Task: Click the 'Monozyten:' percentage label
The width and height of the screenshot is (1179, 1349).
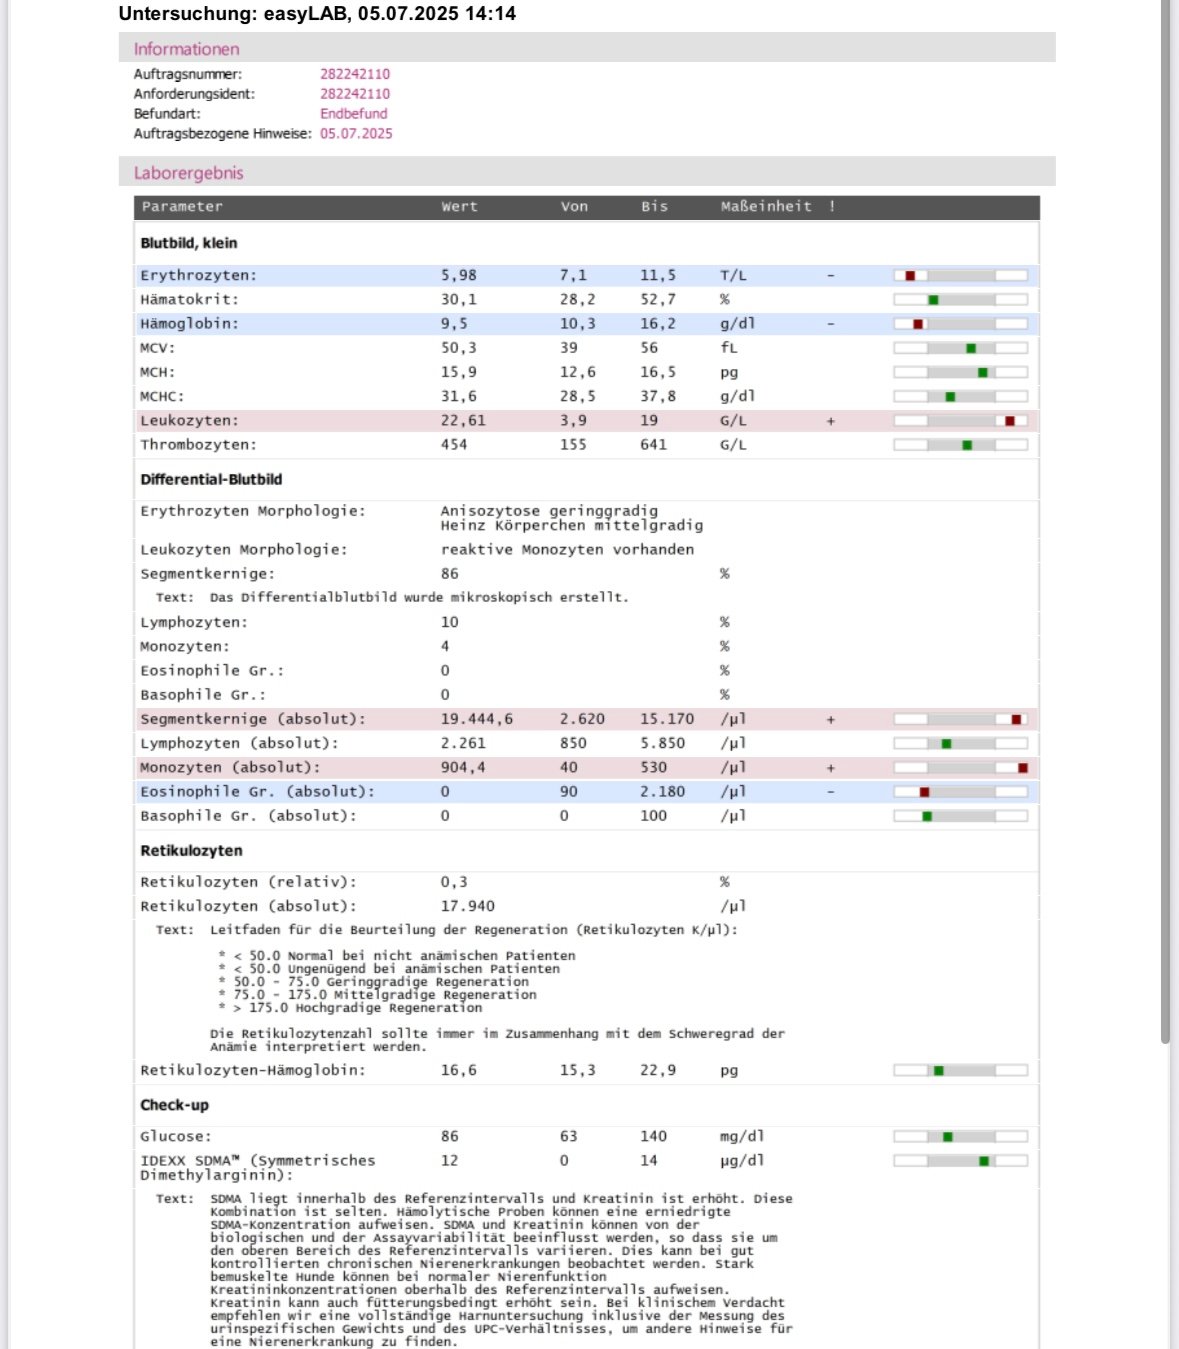Action: pos(185,647)
